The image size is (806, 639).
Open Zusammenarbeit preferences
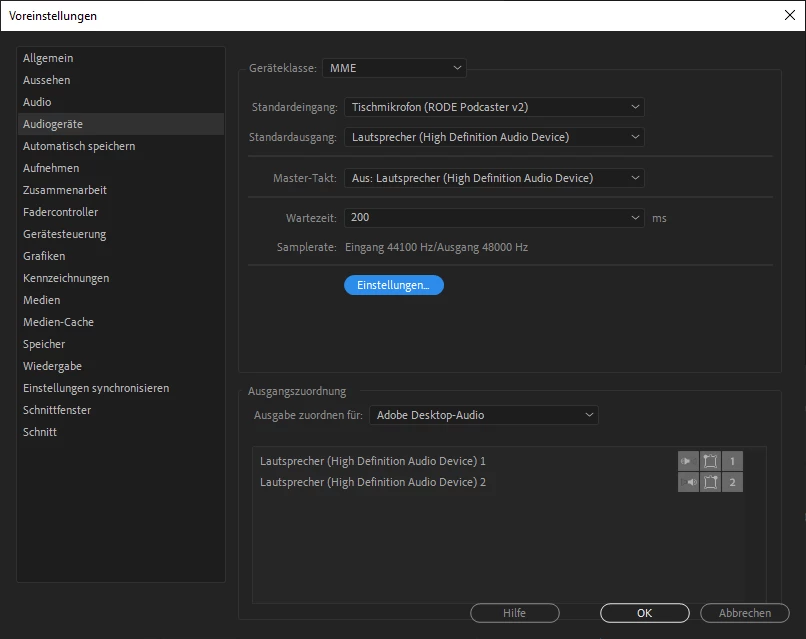(x=121, y=190)
